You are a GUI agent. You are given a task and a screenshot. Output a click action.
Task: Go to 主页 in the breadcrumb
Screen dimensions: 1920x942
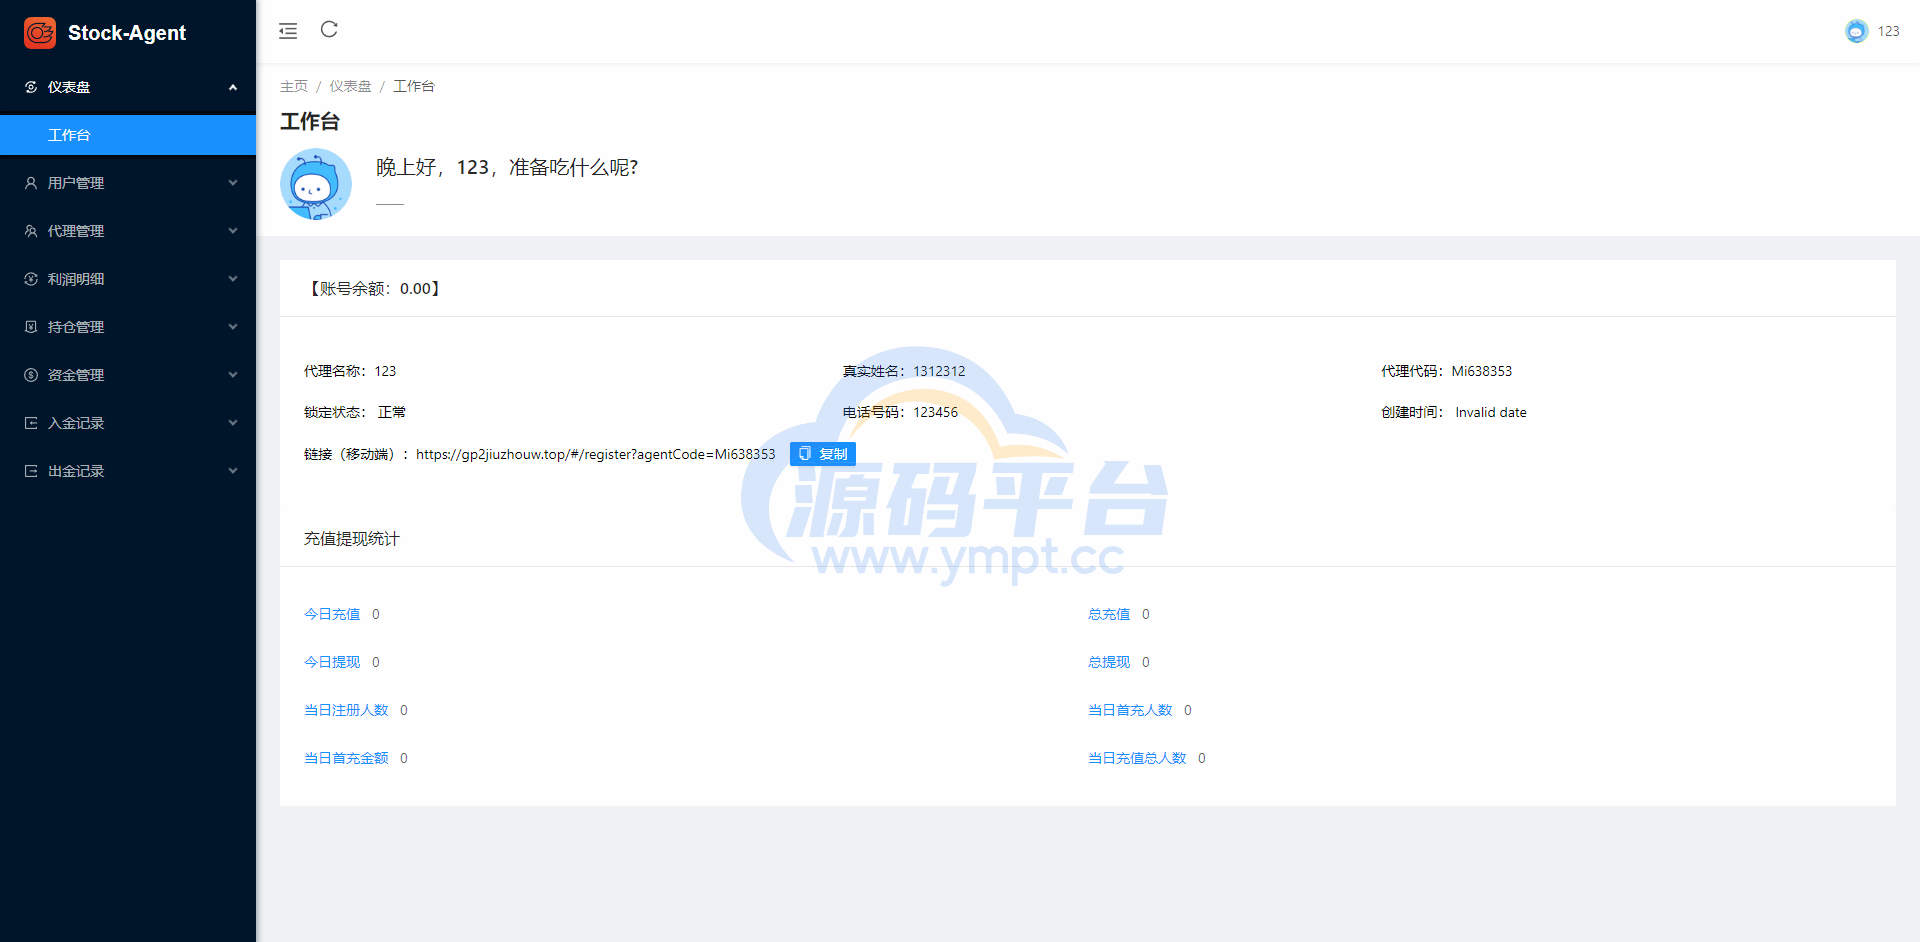coord(294,86)
